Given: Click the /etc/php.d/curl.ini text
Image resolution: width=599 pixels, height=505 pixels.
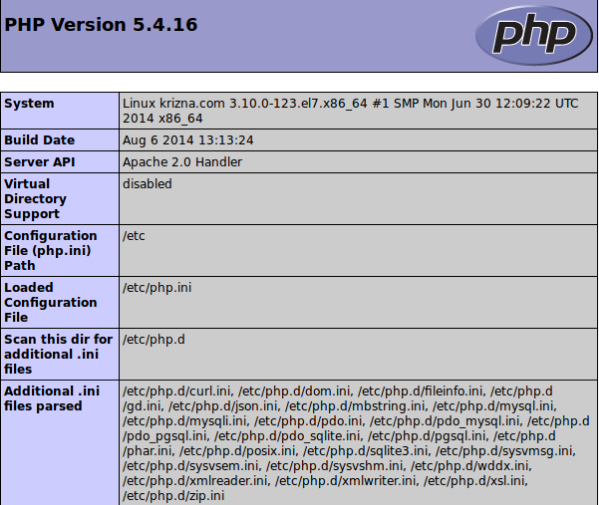Looking at the screenshot, I should click(x=177, y=391).
